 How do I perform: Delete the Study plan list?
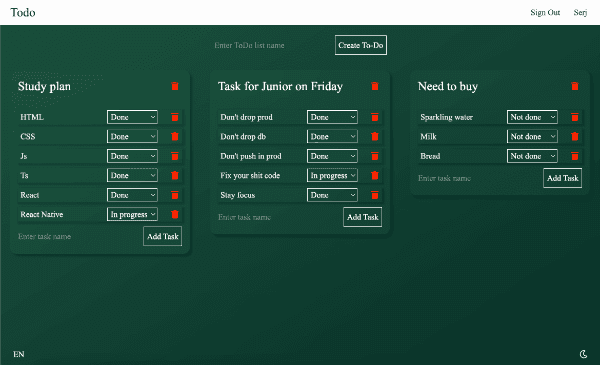[x=175, y=86]
